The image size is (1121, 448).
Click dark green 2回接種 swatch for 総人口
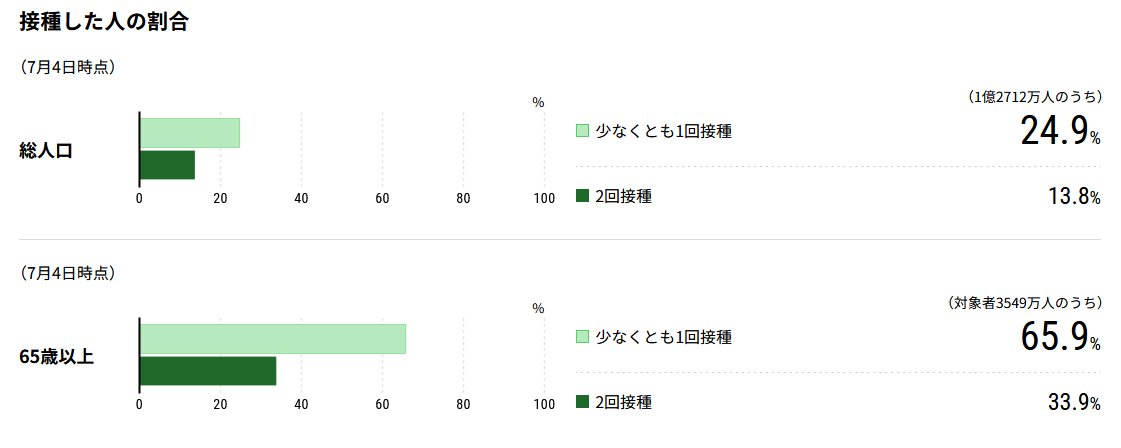click(x=582, y=196)
